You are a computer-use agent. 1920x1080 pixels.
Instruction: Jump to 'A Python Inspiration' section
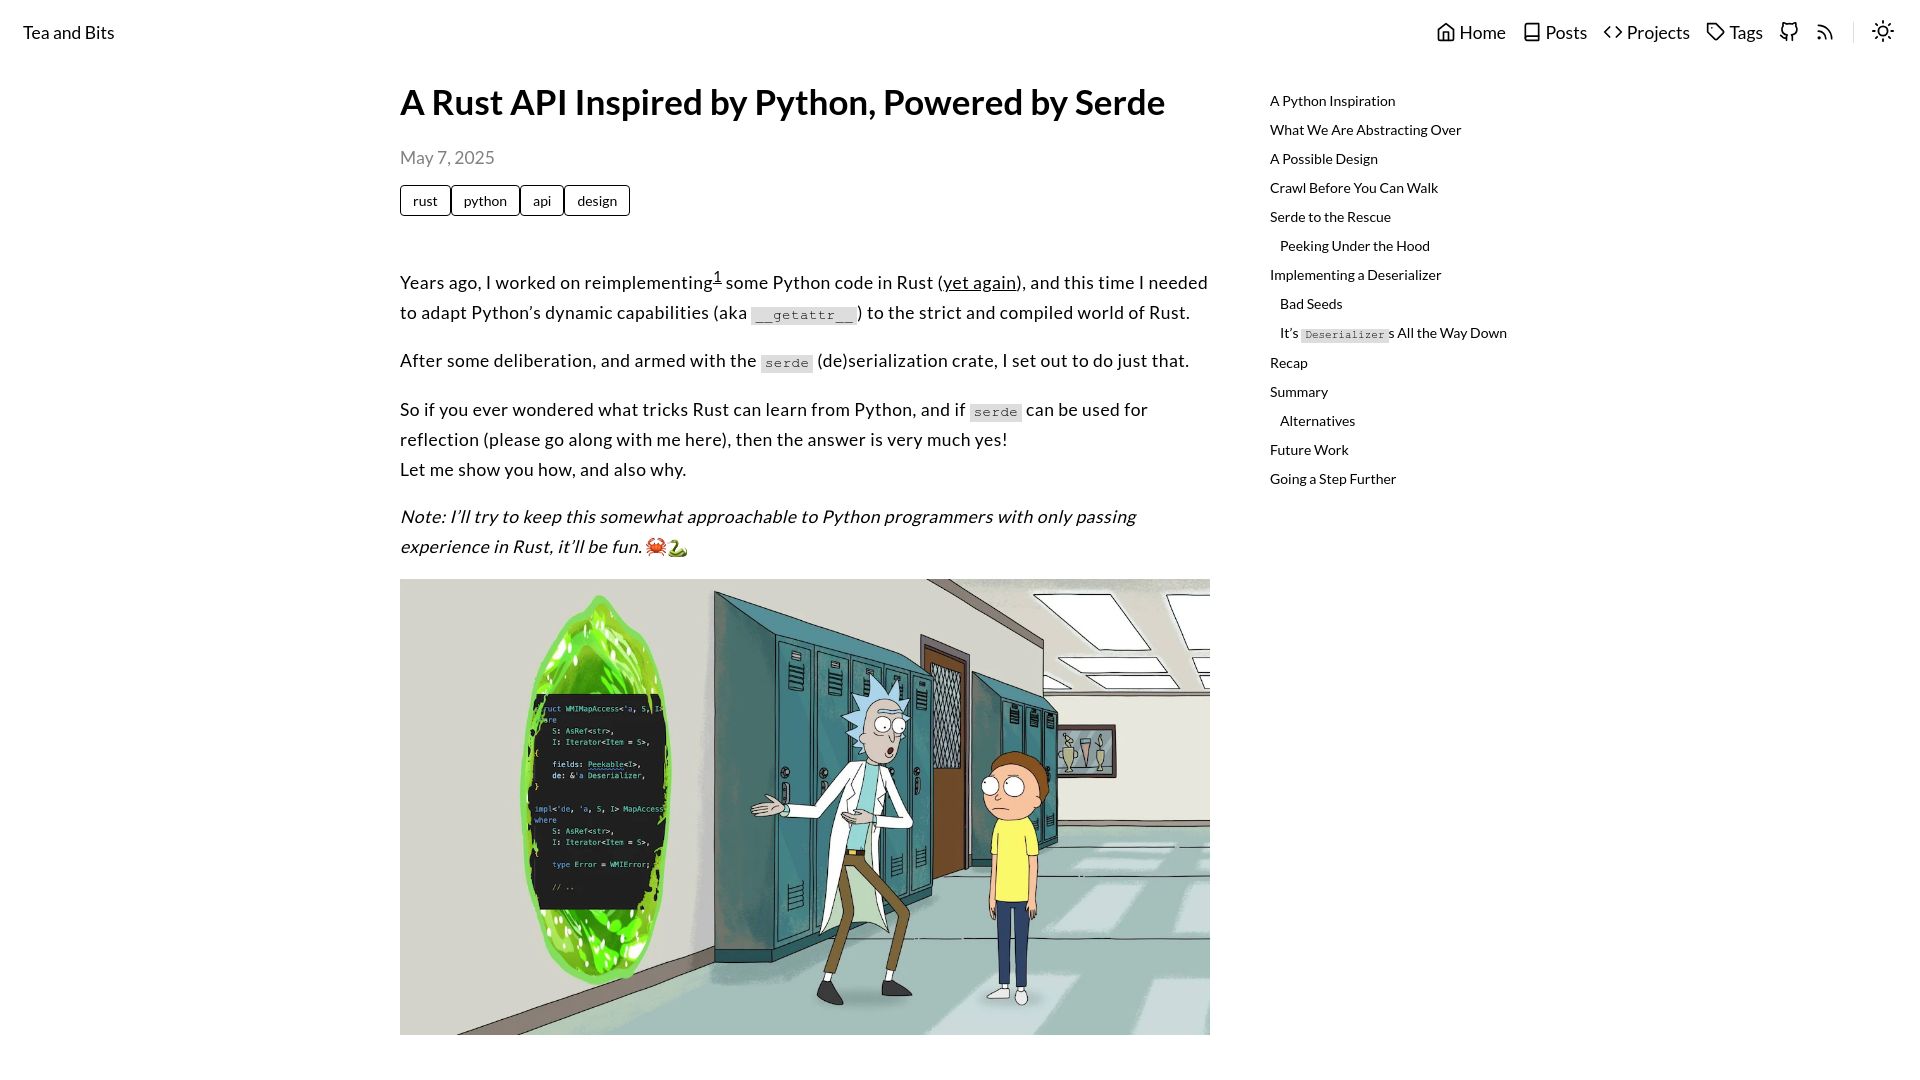tap(1332, 101)
